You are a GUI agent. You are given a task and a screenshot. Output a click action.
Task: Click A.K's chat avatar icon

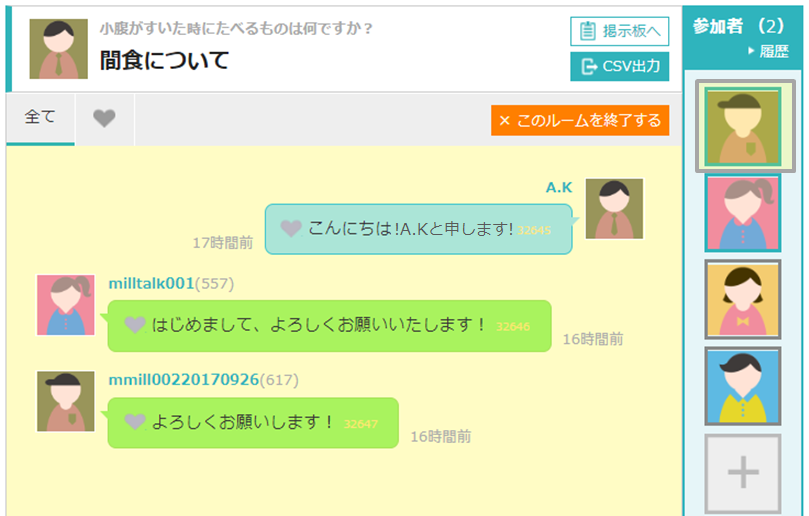[614, 209]
